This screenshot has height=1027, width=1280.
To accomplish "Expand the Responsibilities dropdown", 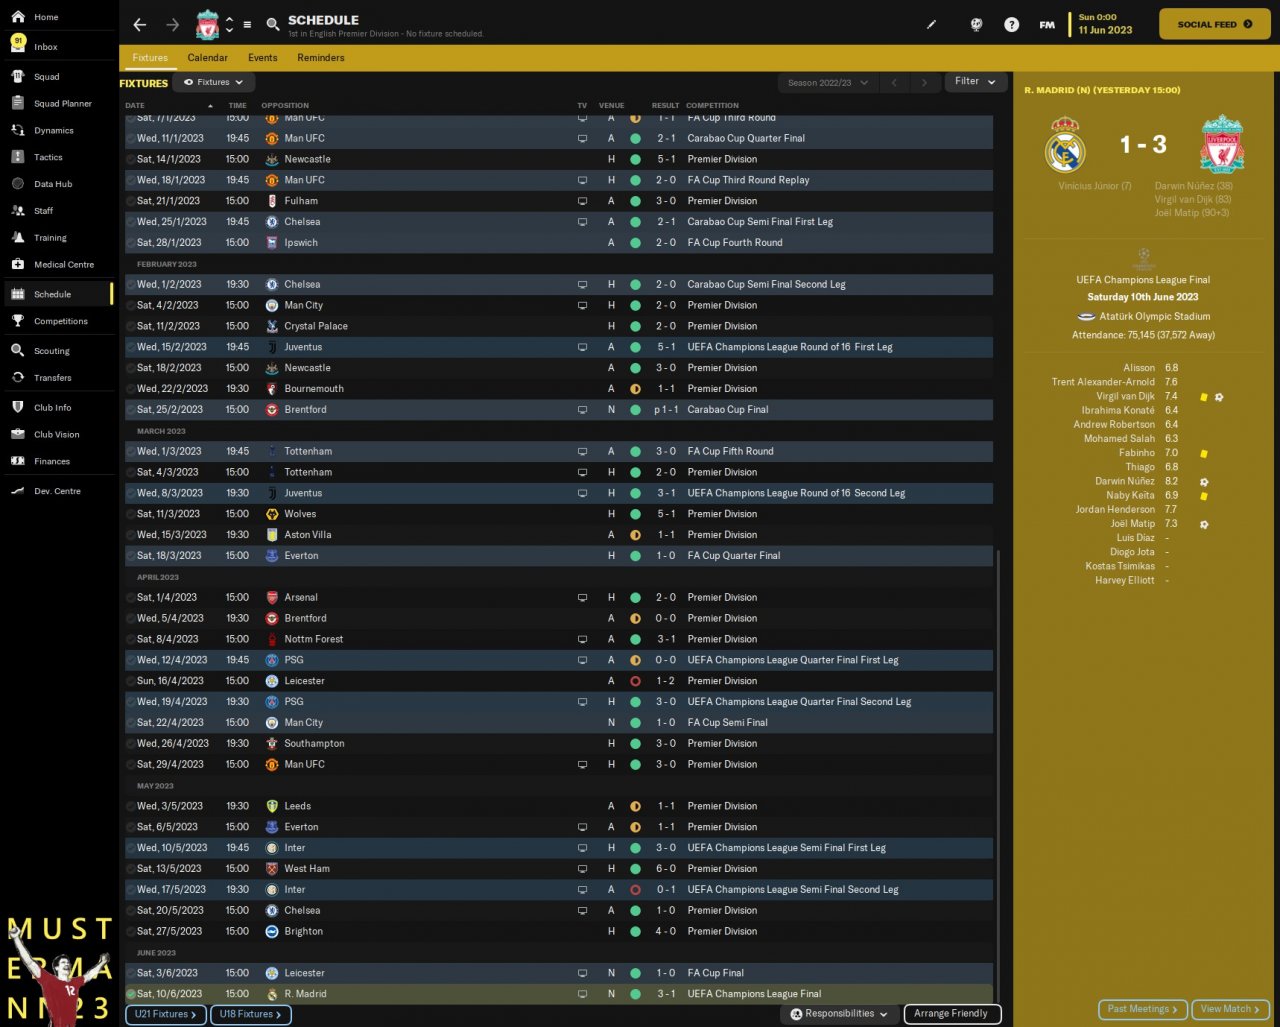I will (839, 1014).
